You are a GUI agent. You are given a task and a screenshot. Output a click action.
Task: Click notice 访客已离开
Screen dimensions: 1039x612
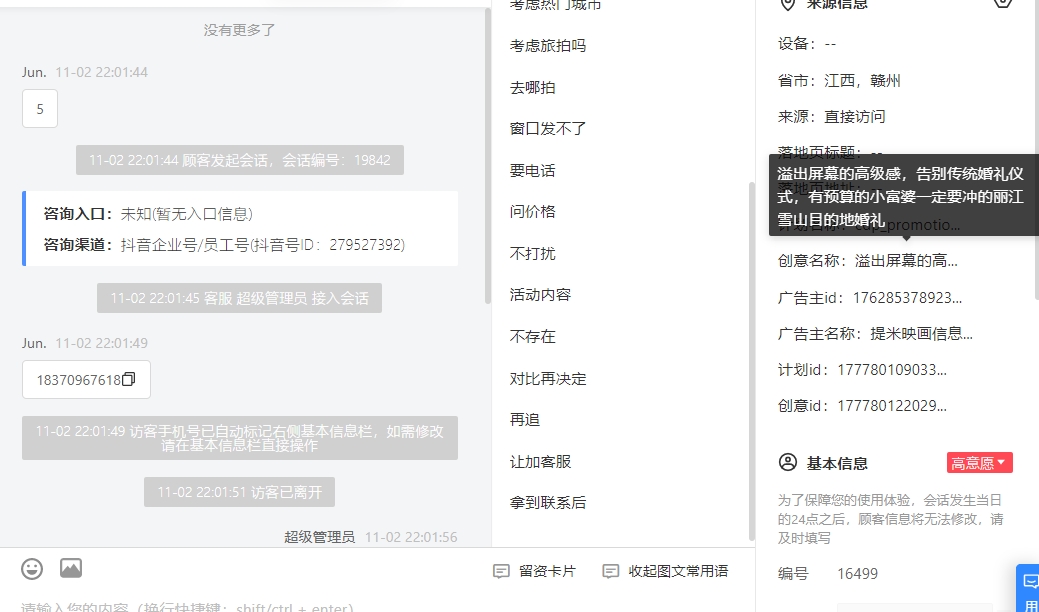point(239,492)
